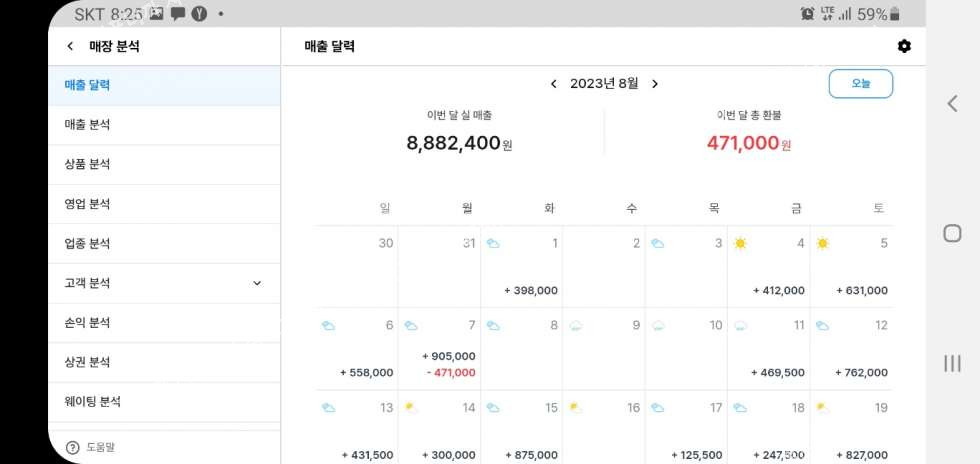Click the 오늘 button
980x464 pixels.
860,84
